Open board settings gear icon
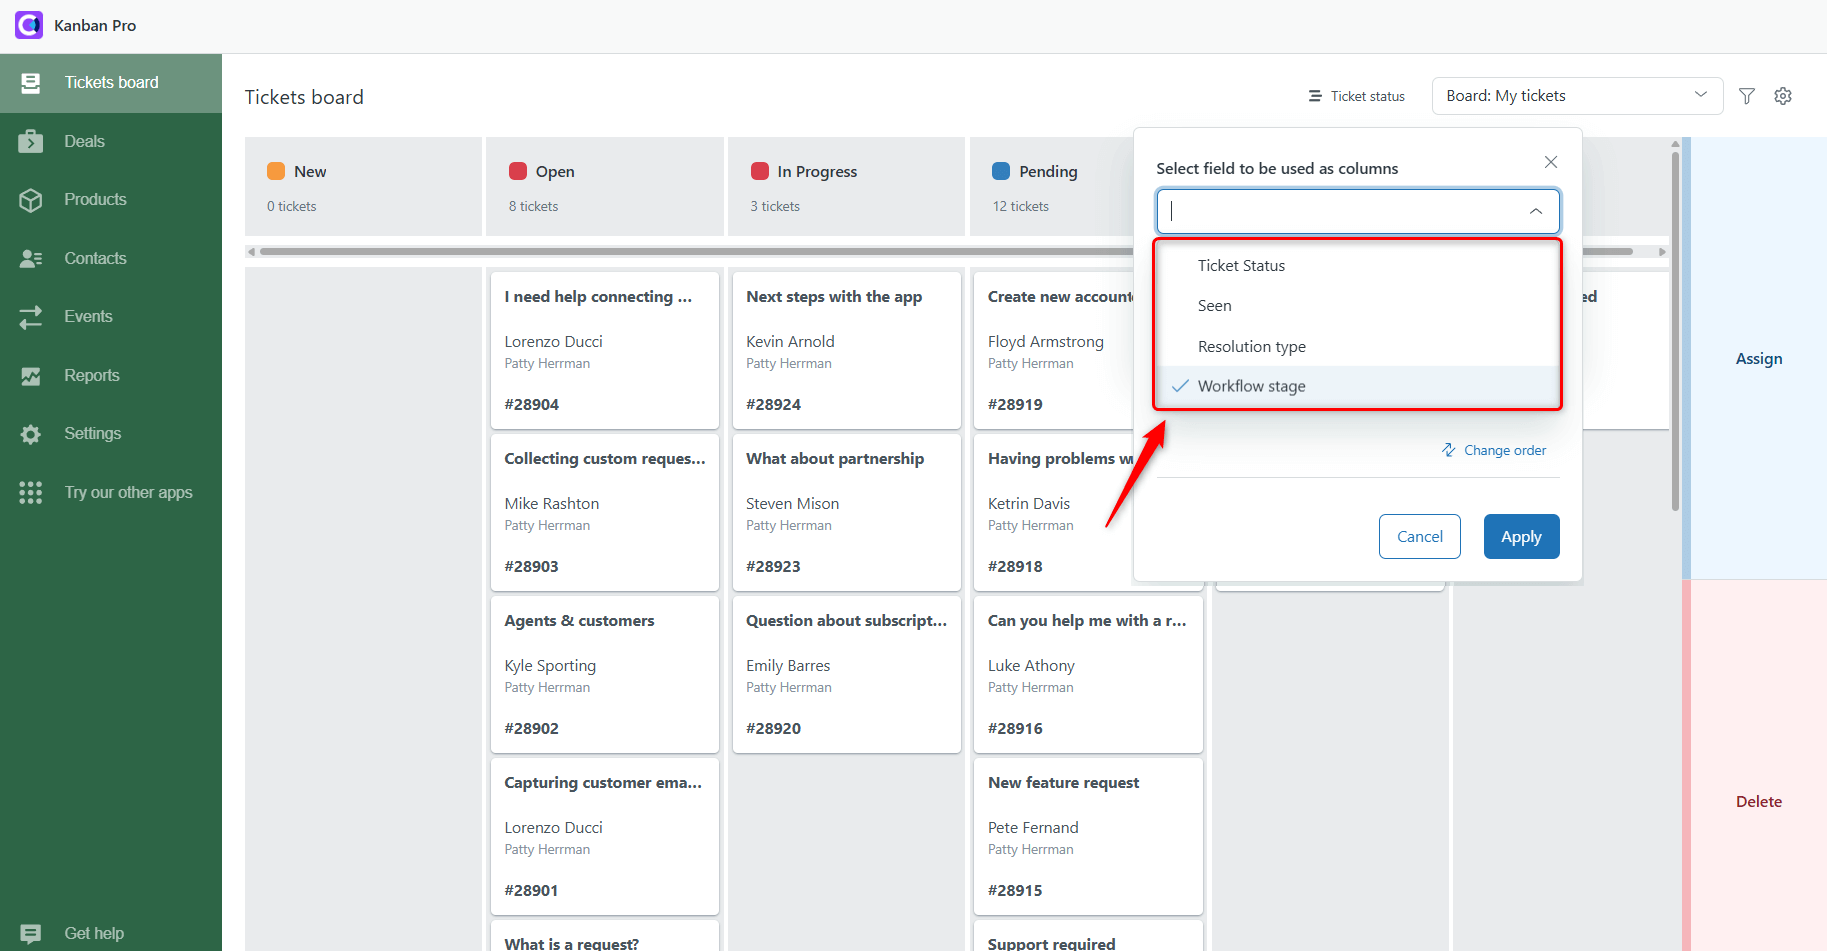The width and height of the screenshot is (1827, 951). (x=1783, y=96)
